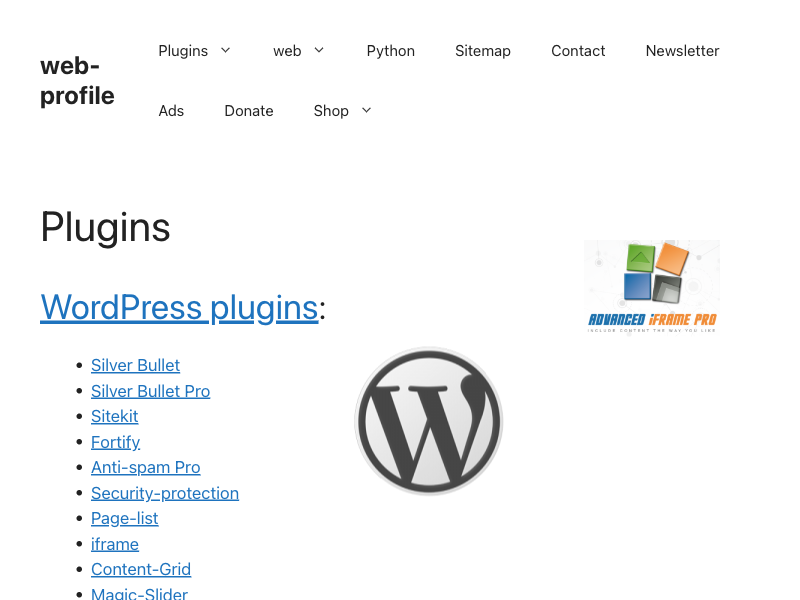Click the Plugins page heading

point(105,228)
